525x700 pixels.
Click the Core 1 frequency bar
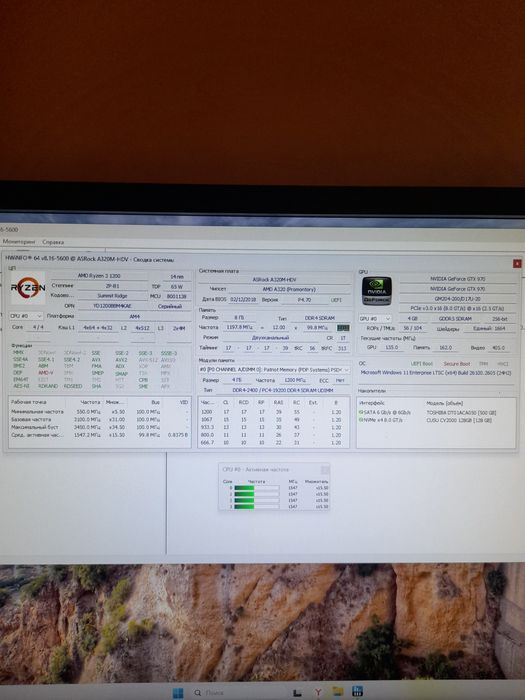pos(256,494)
